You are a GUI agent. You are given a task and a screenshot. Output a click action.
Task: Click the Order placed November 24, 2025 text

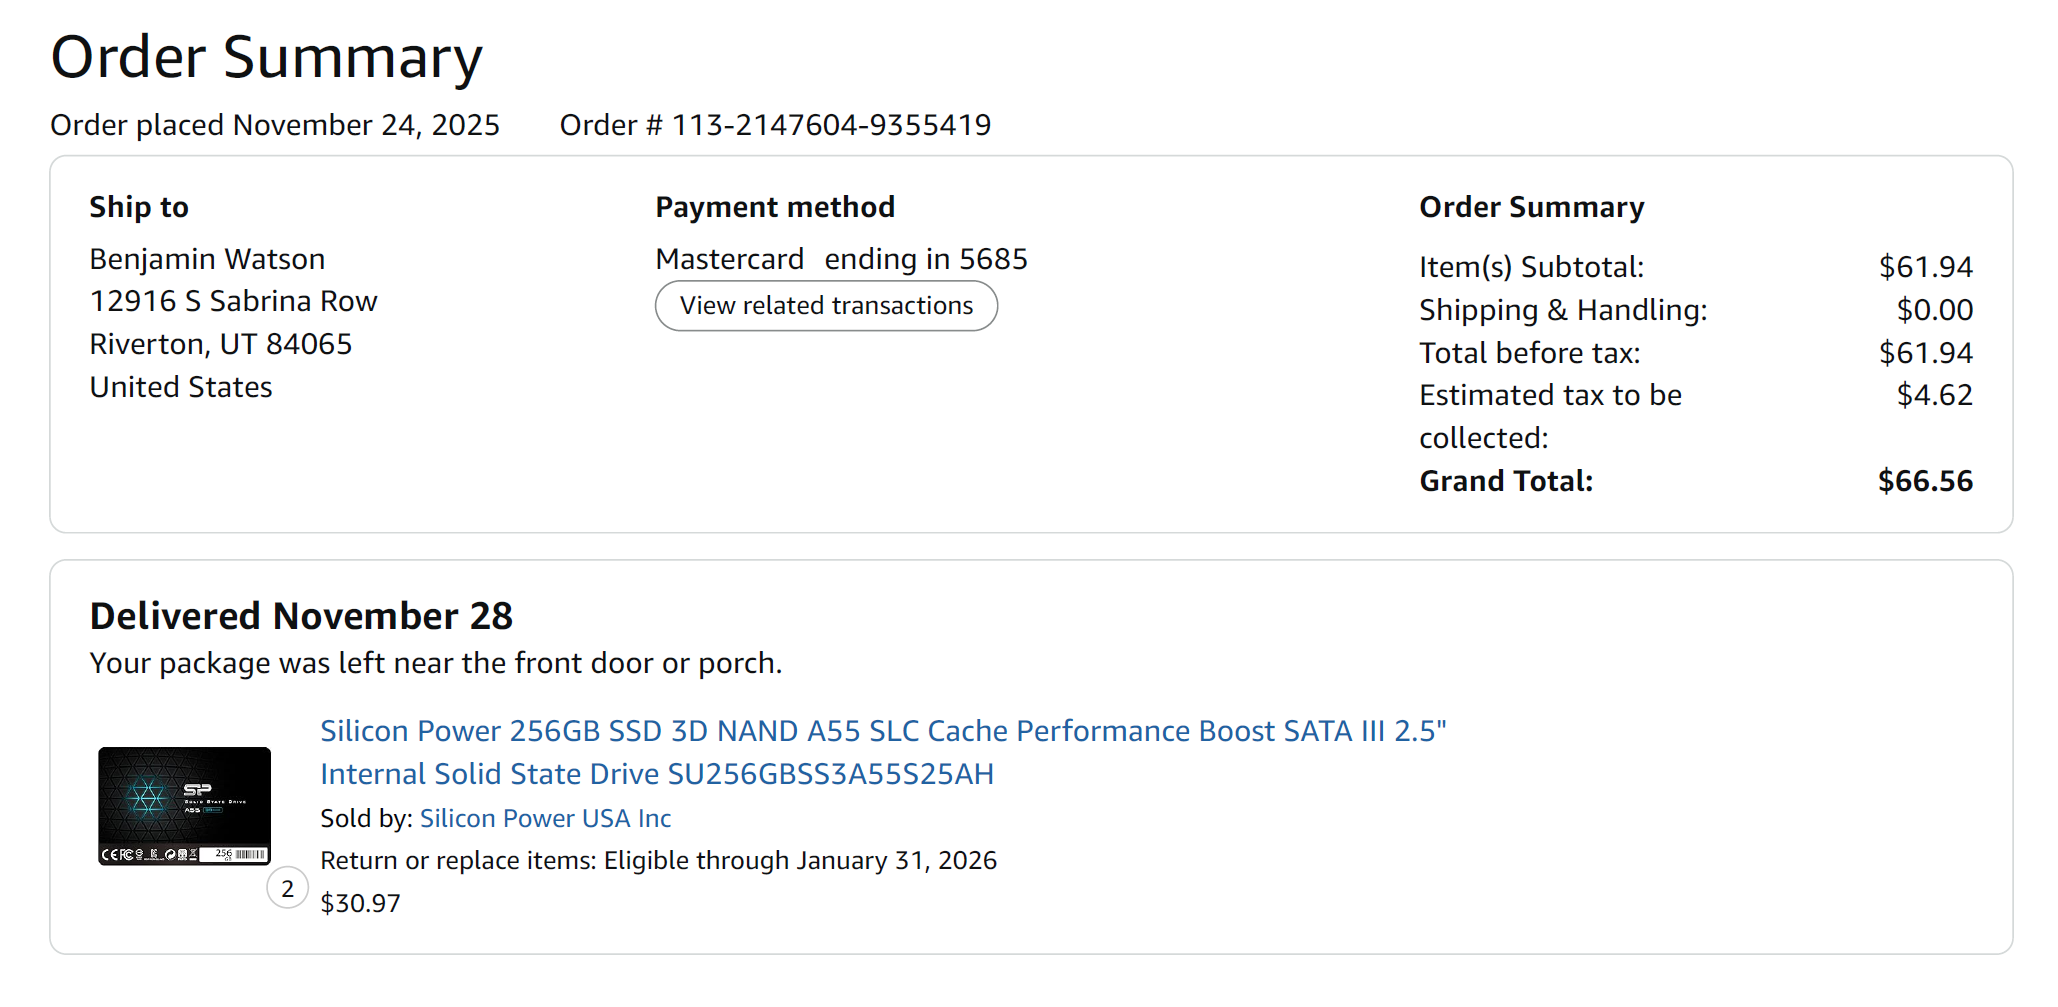[275, 125]
